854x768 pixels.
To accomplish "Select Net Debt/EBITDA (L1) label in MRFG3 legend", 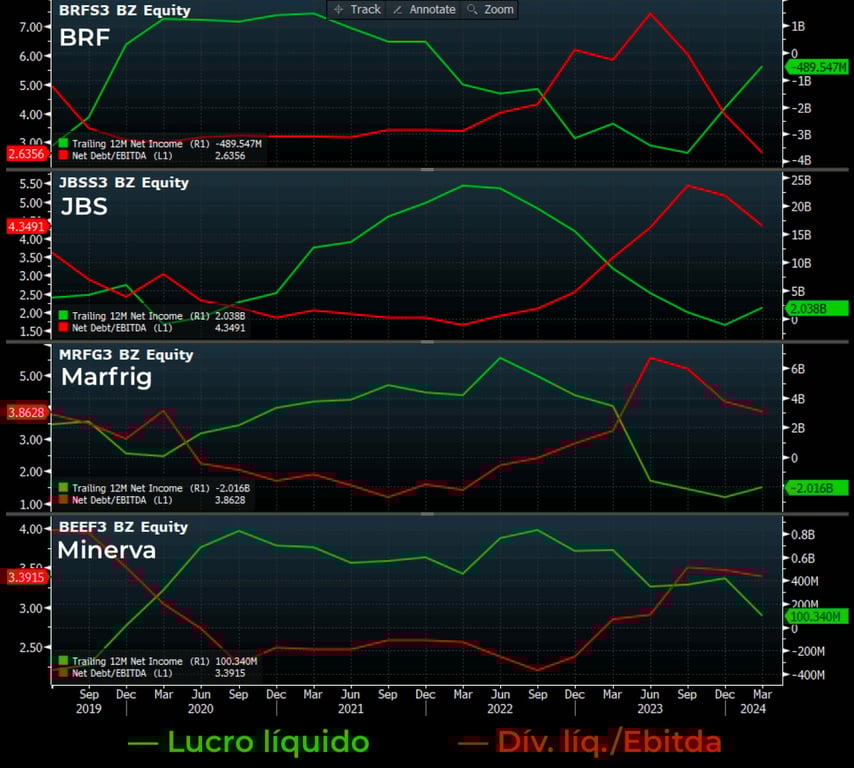I will [122, 500].
